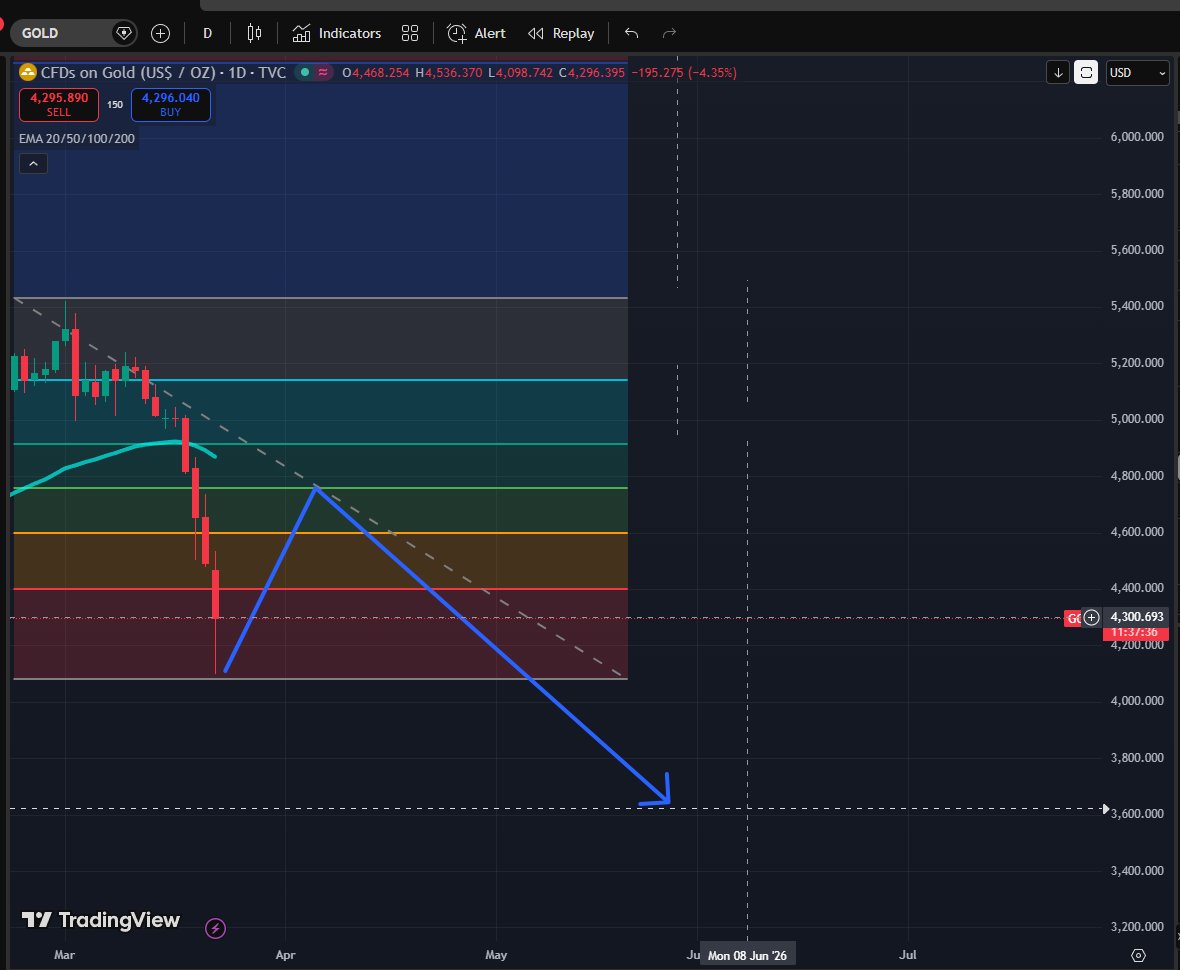The width and height of the screenshot is (1180, 970).
Task: Open chart settings gear at bottom right
Action: [1138, 955]
